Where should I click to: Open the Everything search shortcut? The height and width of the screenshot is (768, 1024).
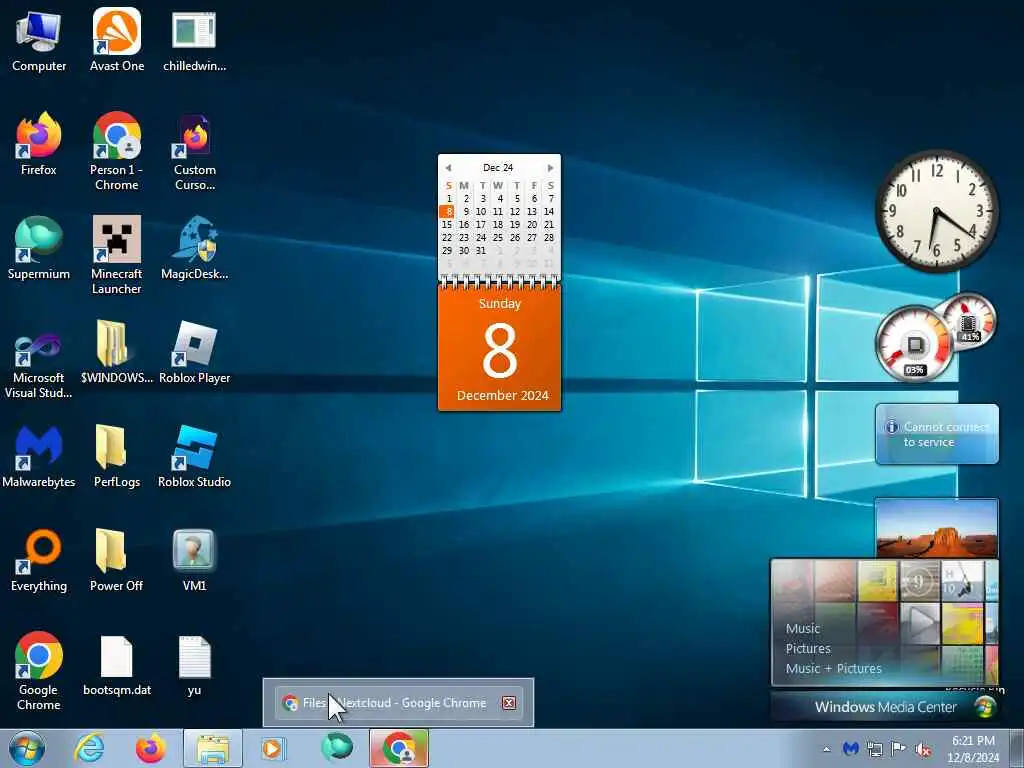(39, 560)
